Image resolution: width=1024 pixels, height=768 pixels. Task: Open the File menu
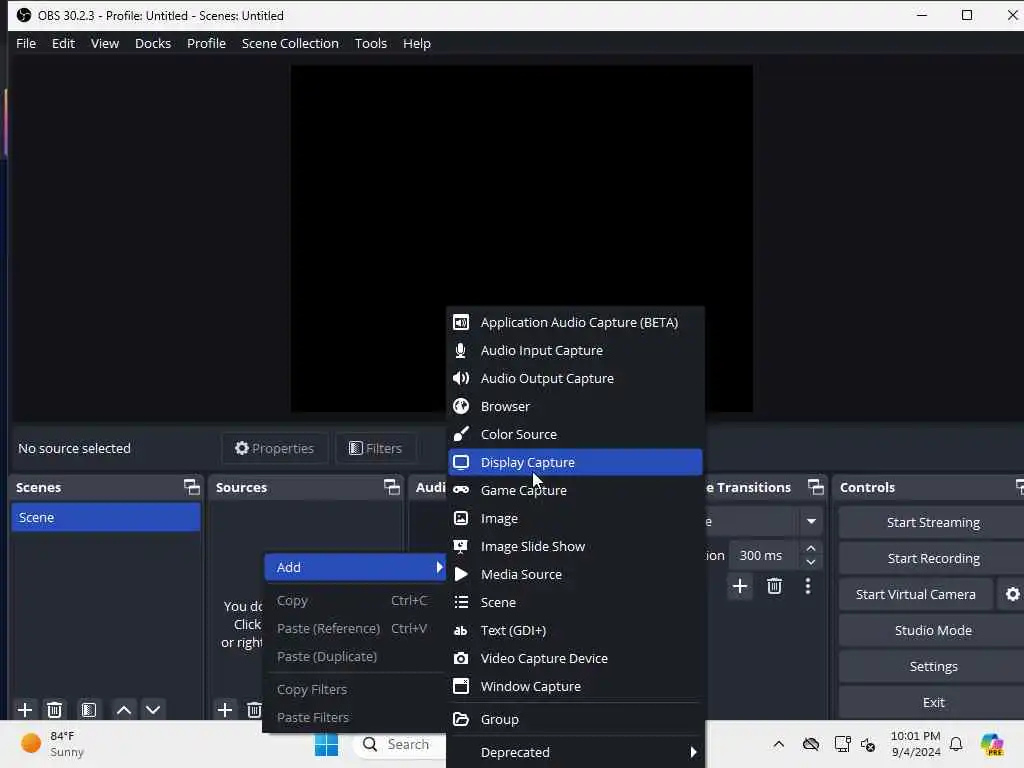pyautogui.click(x=26, y=43)
